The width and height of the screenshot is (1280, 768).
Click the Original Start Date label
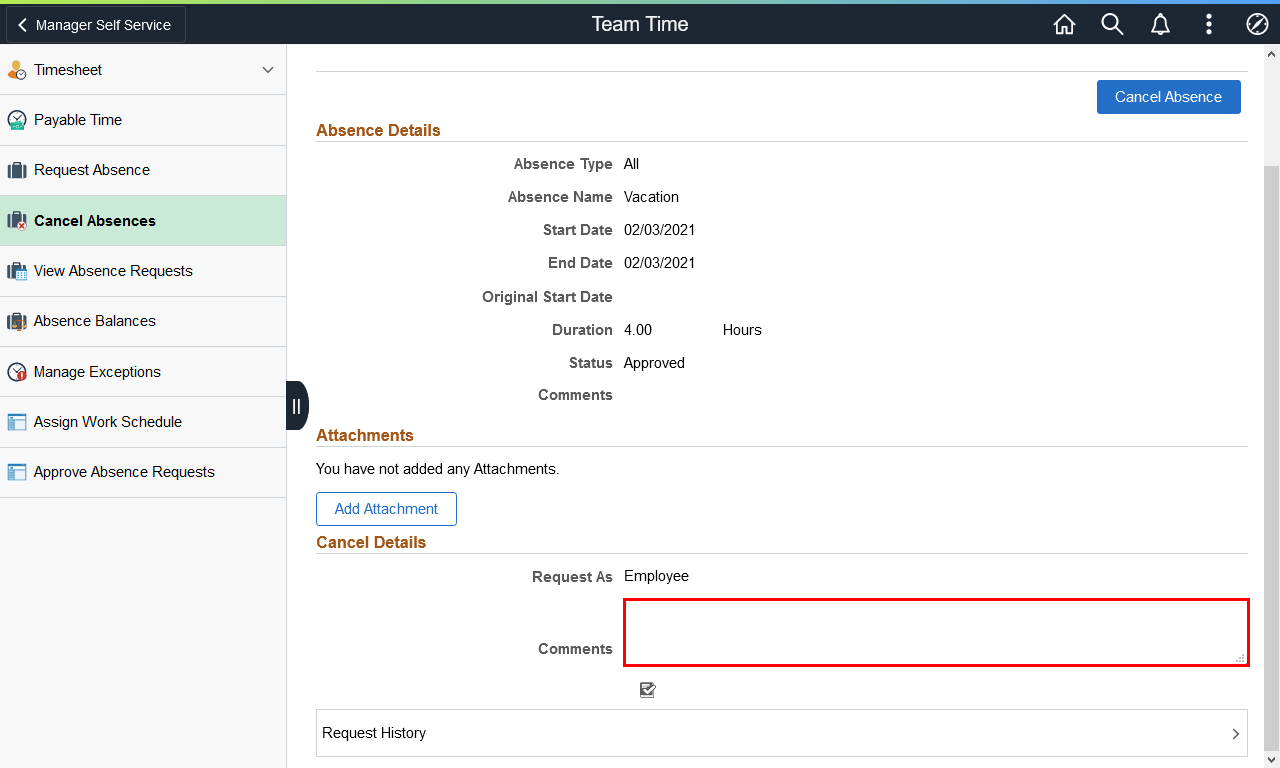click(547, 297)
